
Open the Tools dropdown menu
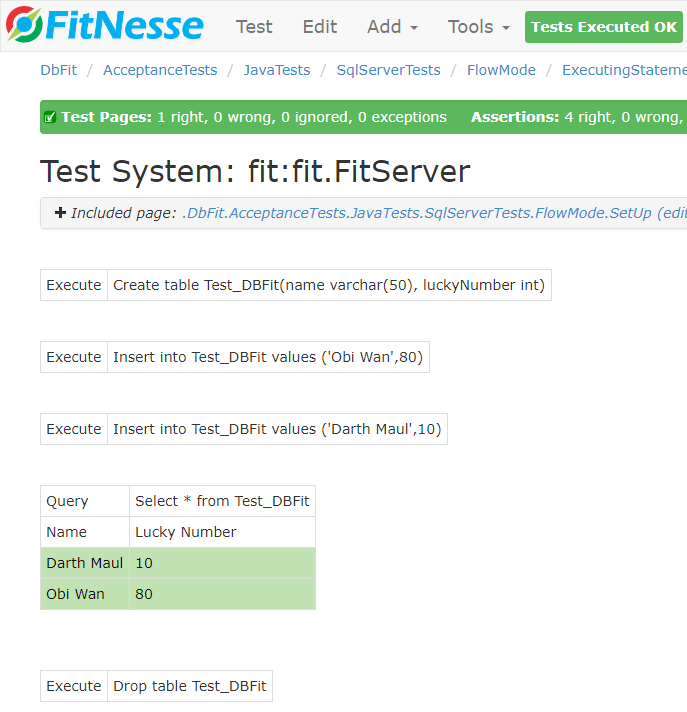478,27
